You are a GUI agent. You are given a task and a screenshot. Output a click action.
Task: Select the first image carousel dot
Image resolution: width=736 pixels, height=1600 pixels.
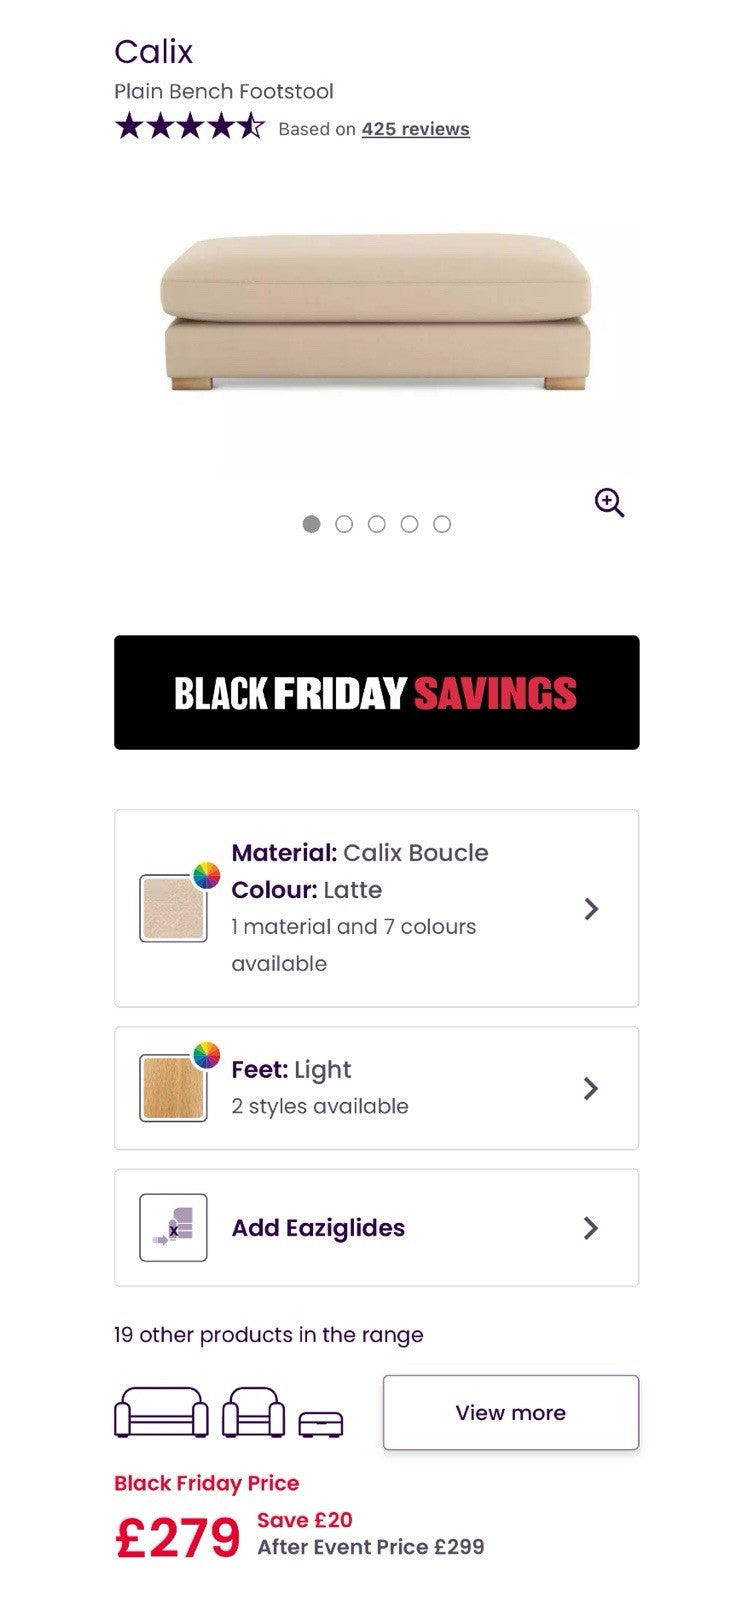pyautogui.click(x=311, y=524)
